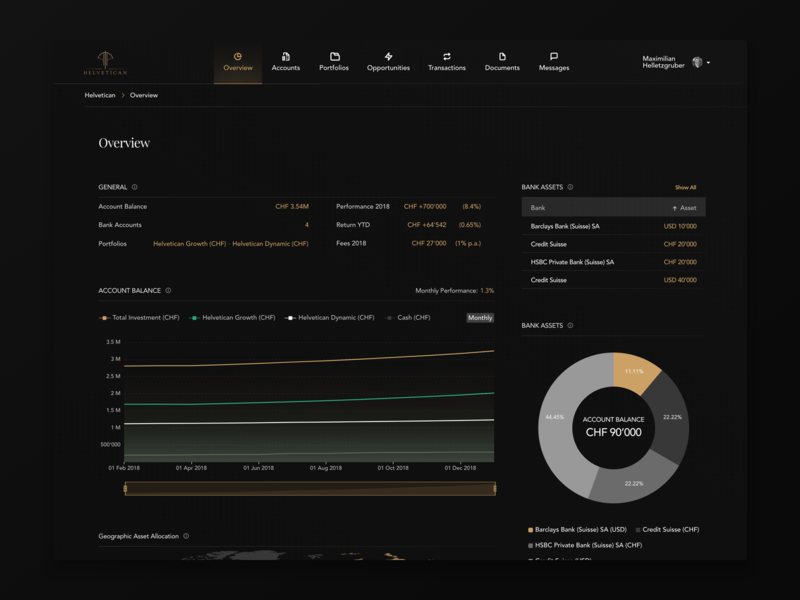Click Return YTD value CHF +64'542
Screen dimensions: 800x600
[427, 225]
